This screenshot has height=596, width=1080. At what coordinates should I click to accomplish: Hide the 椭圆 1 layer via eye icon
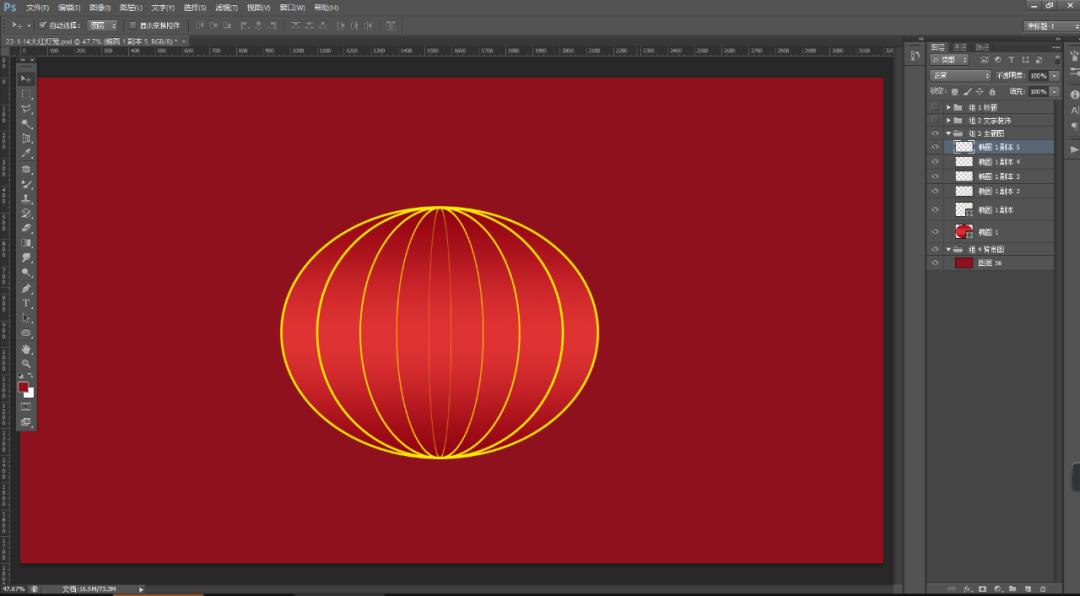tap(935, 231)
